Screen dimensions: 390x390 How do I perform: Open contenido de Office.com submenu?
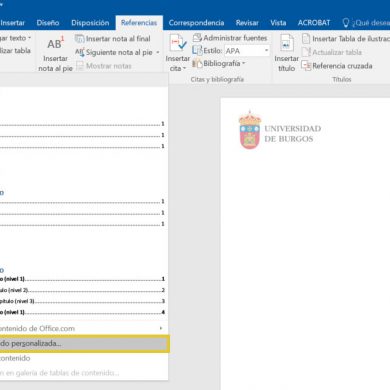click(x=83, y=328)
